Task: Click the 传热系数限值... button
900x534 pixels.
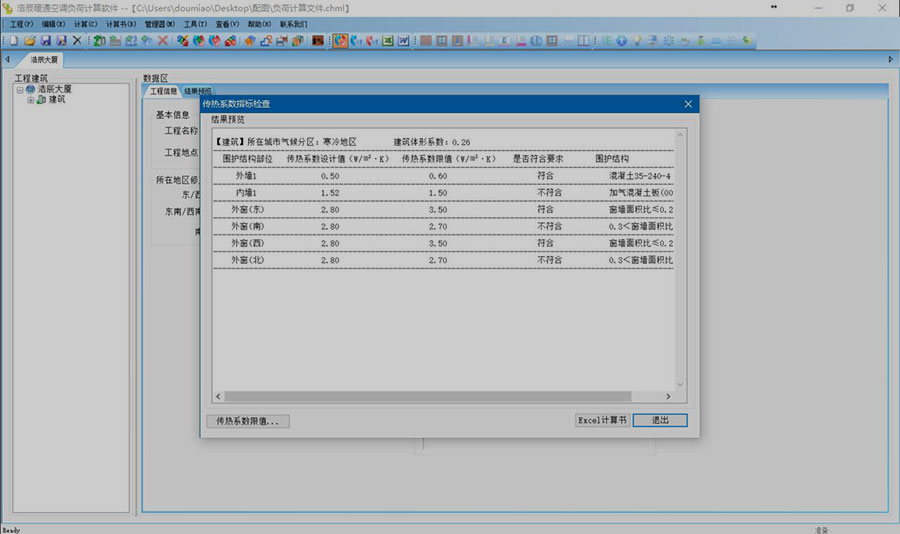Action: [x=247, y=421]
